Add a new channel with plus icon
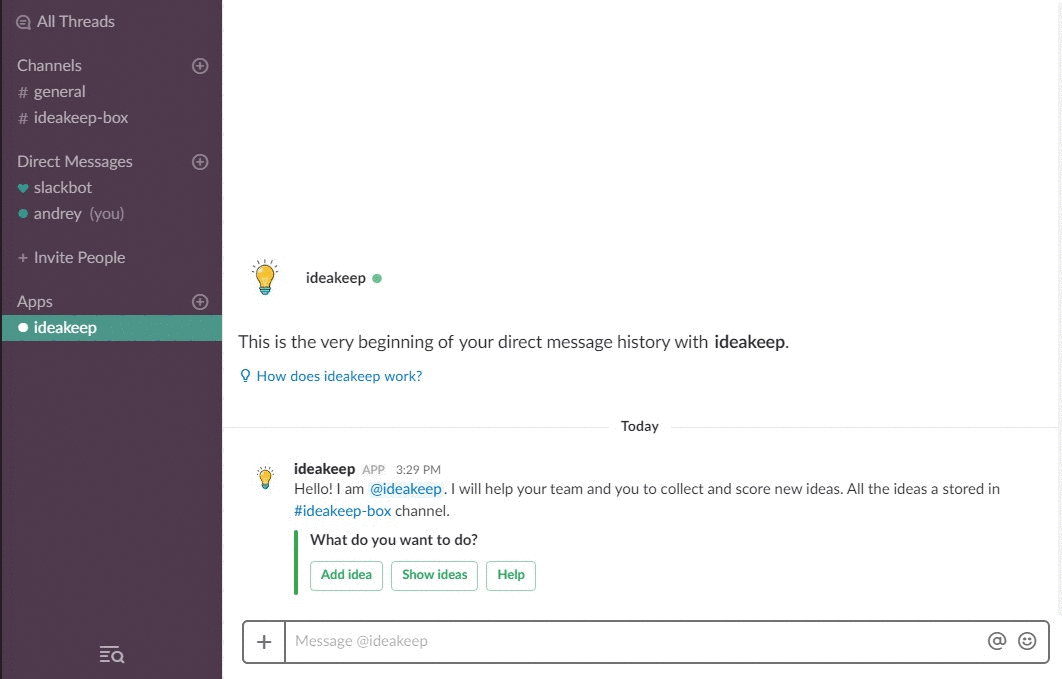Viewport: 1062px width, 679px height. (200, 66)
